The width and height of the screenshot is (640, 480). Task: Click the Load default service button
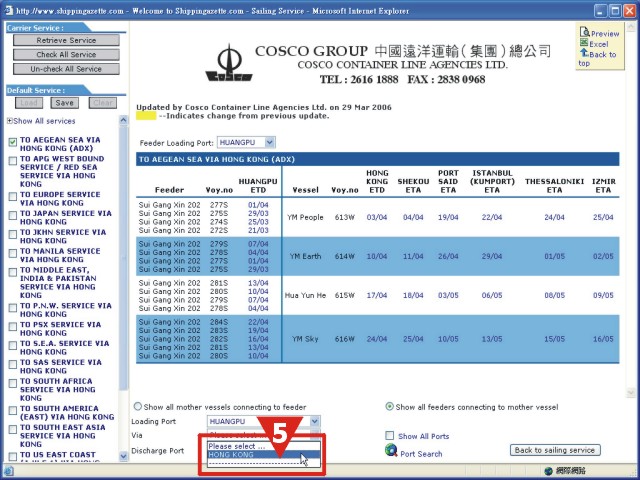coord(29,103)
